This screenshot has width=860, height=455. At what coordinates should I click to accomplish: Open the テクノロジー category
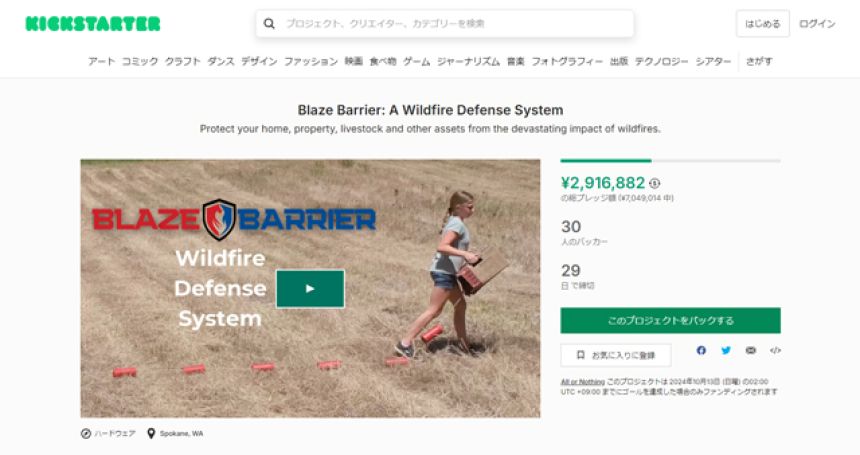point(661,61)
